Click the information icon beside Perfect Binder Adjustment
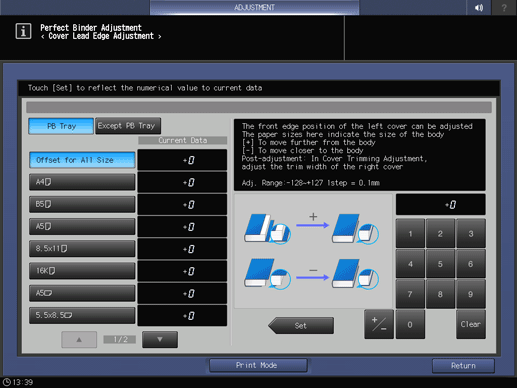The image size is (517, 388). [x=23, y=31]
